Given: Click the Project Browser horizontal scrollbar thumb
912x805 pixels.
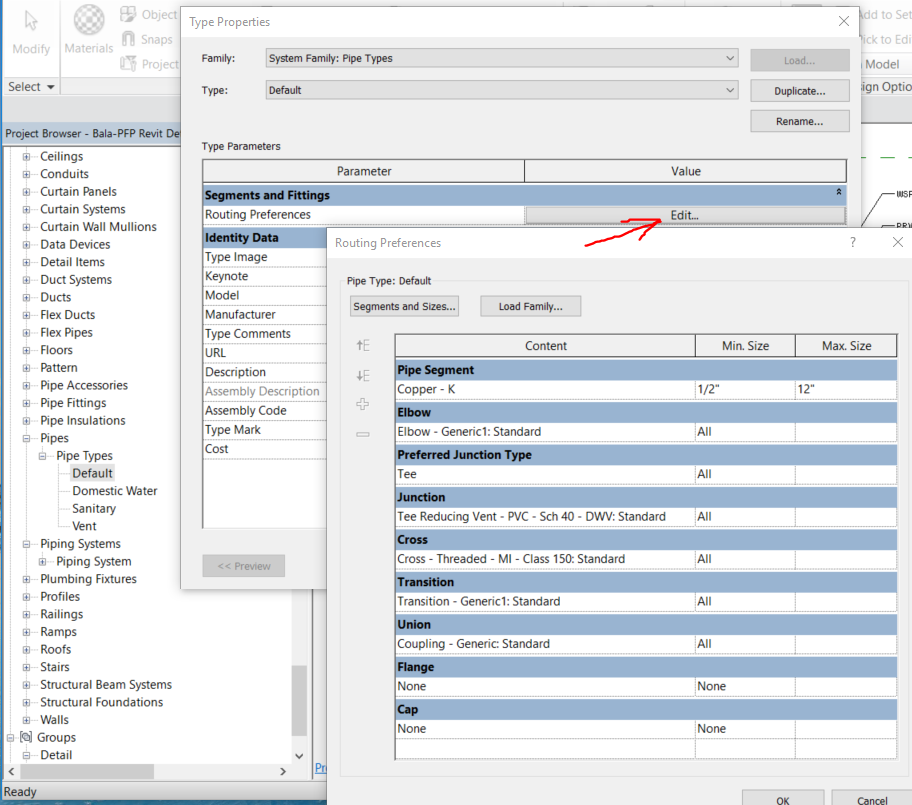Looking at the screenshot, I should coord(87,771).
